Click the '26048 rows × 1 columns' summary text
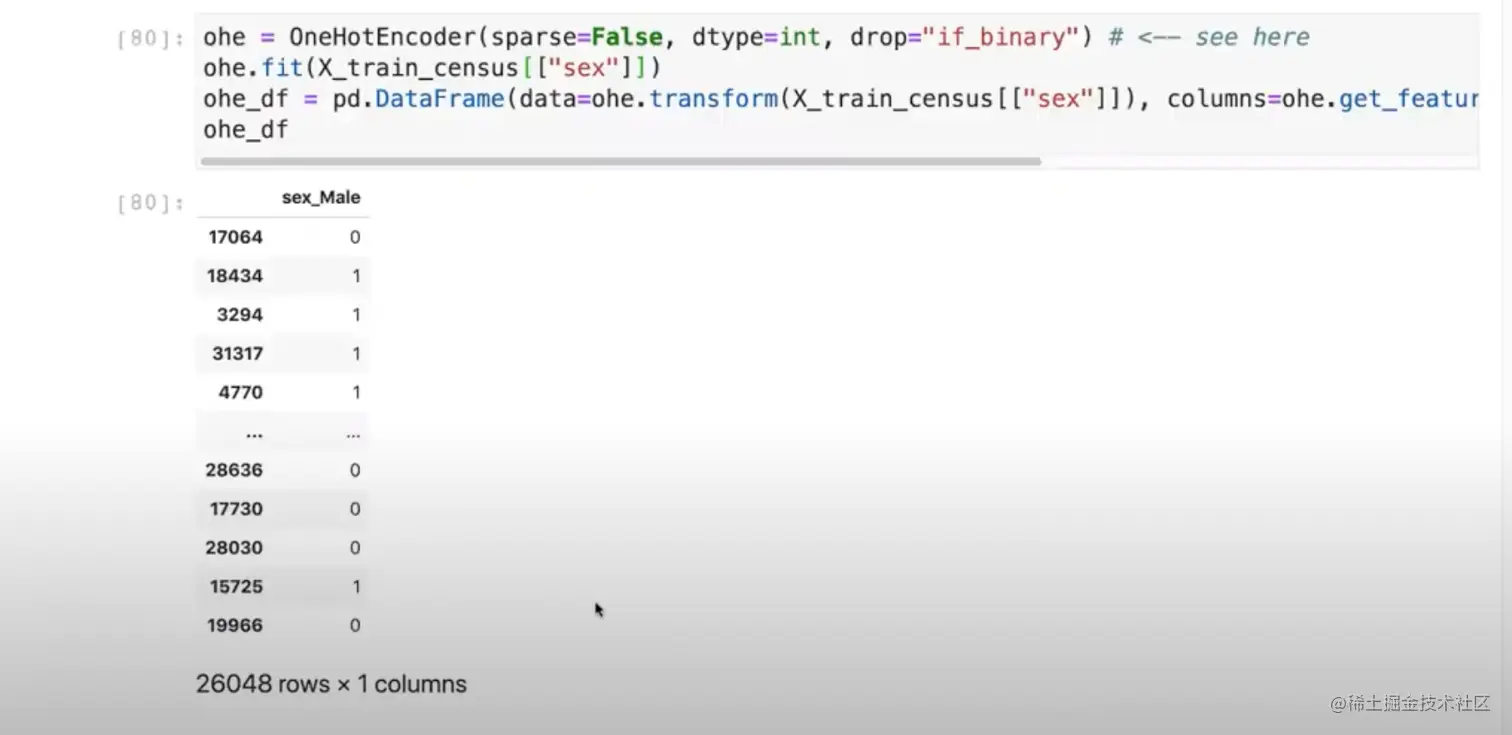Viewport: 1512px width, 735px height. (x=331, y=685)
